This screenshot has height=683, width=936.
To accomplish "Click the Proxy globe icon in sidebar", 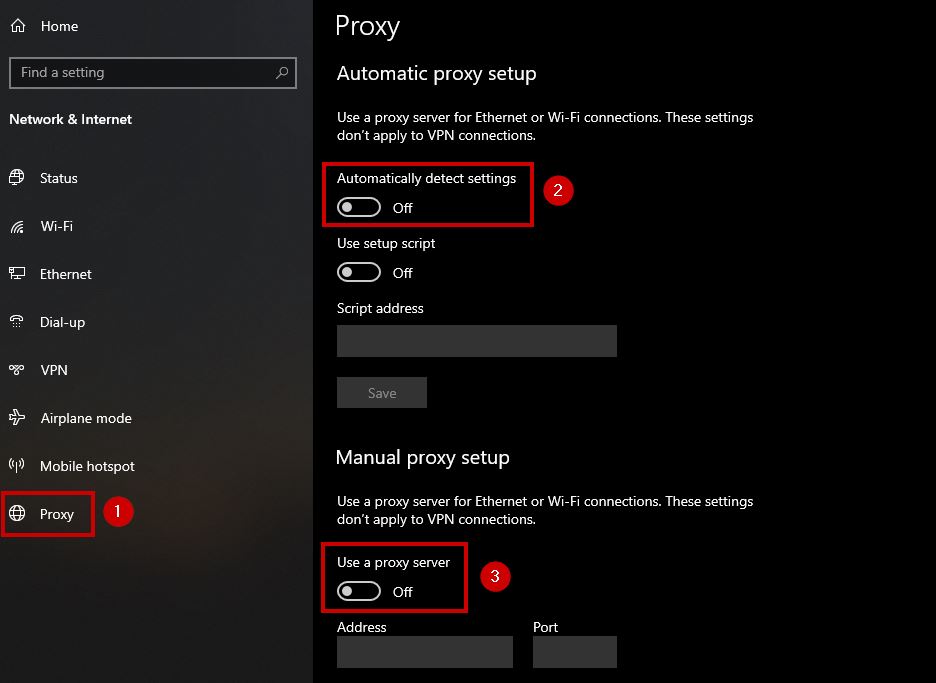I will [x=17, y=514].
